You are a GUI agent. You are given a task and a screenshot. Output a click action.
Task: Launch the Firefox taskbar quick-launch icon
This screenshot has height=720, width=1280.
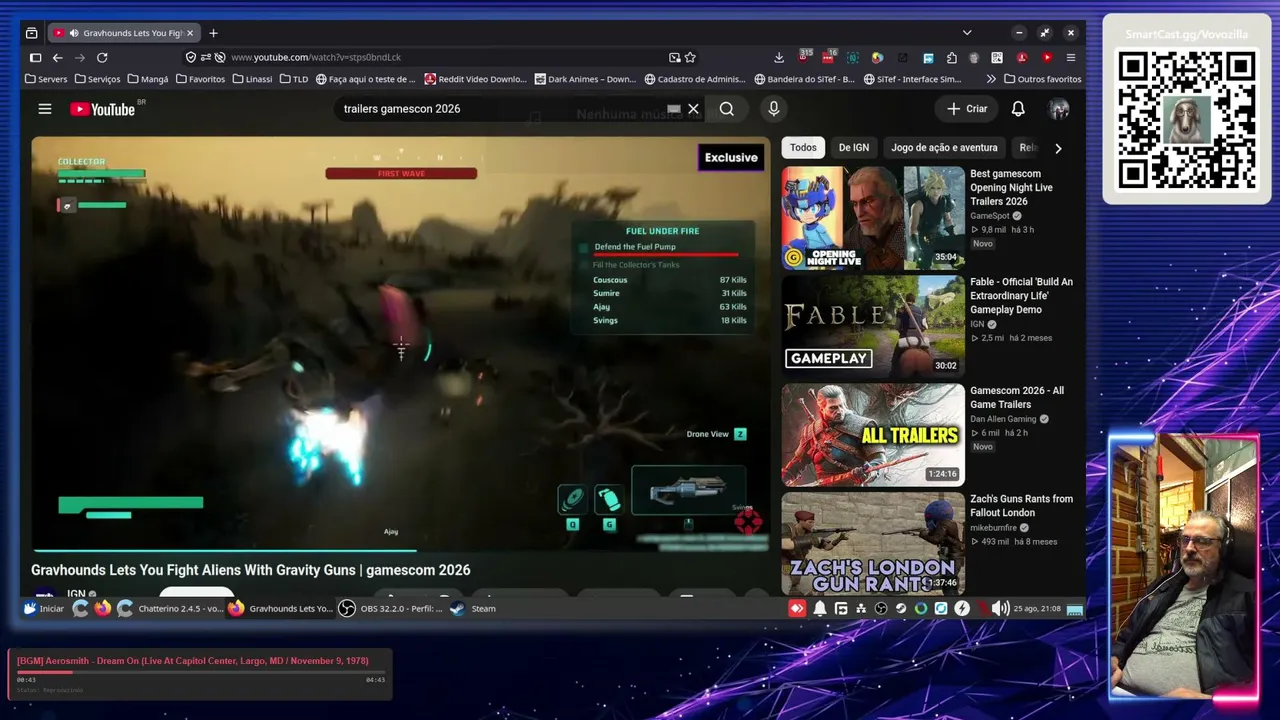pos(103,609)
